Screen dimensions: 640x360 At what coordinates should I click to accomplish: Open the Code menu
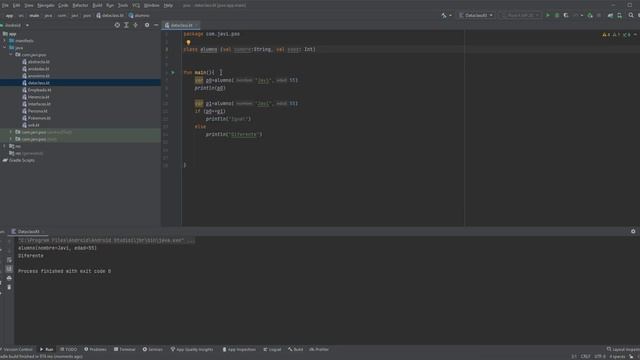click(x=63, y=5)
